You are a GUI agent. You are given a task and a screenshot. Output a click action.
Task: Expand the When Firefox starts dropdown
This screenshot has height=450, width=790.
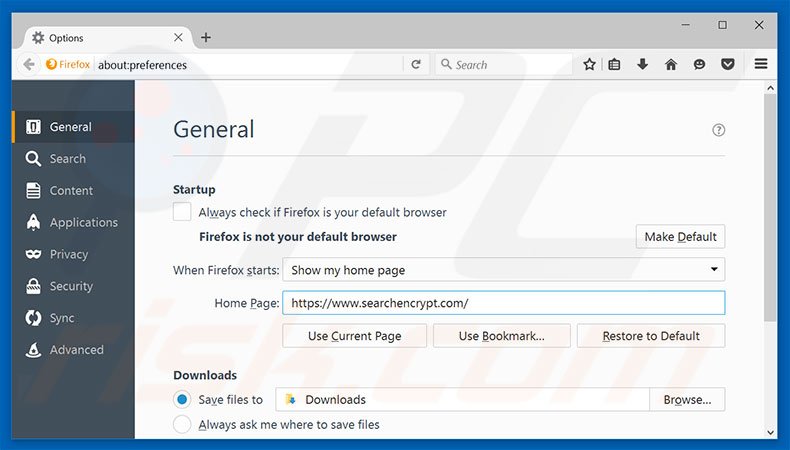click(x=503, y=270)
